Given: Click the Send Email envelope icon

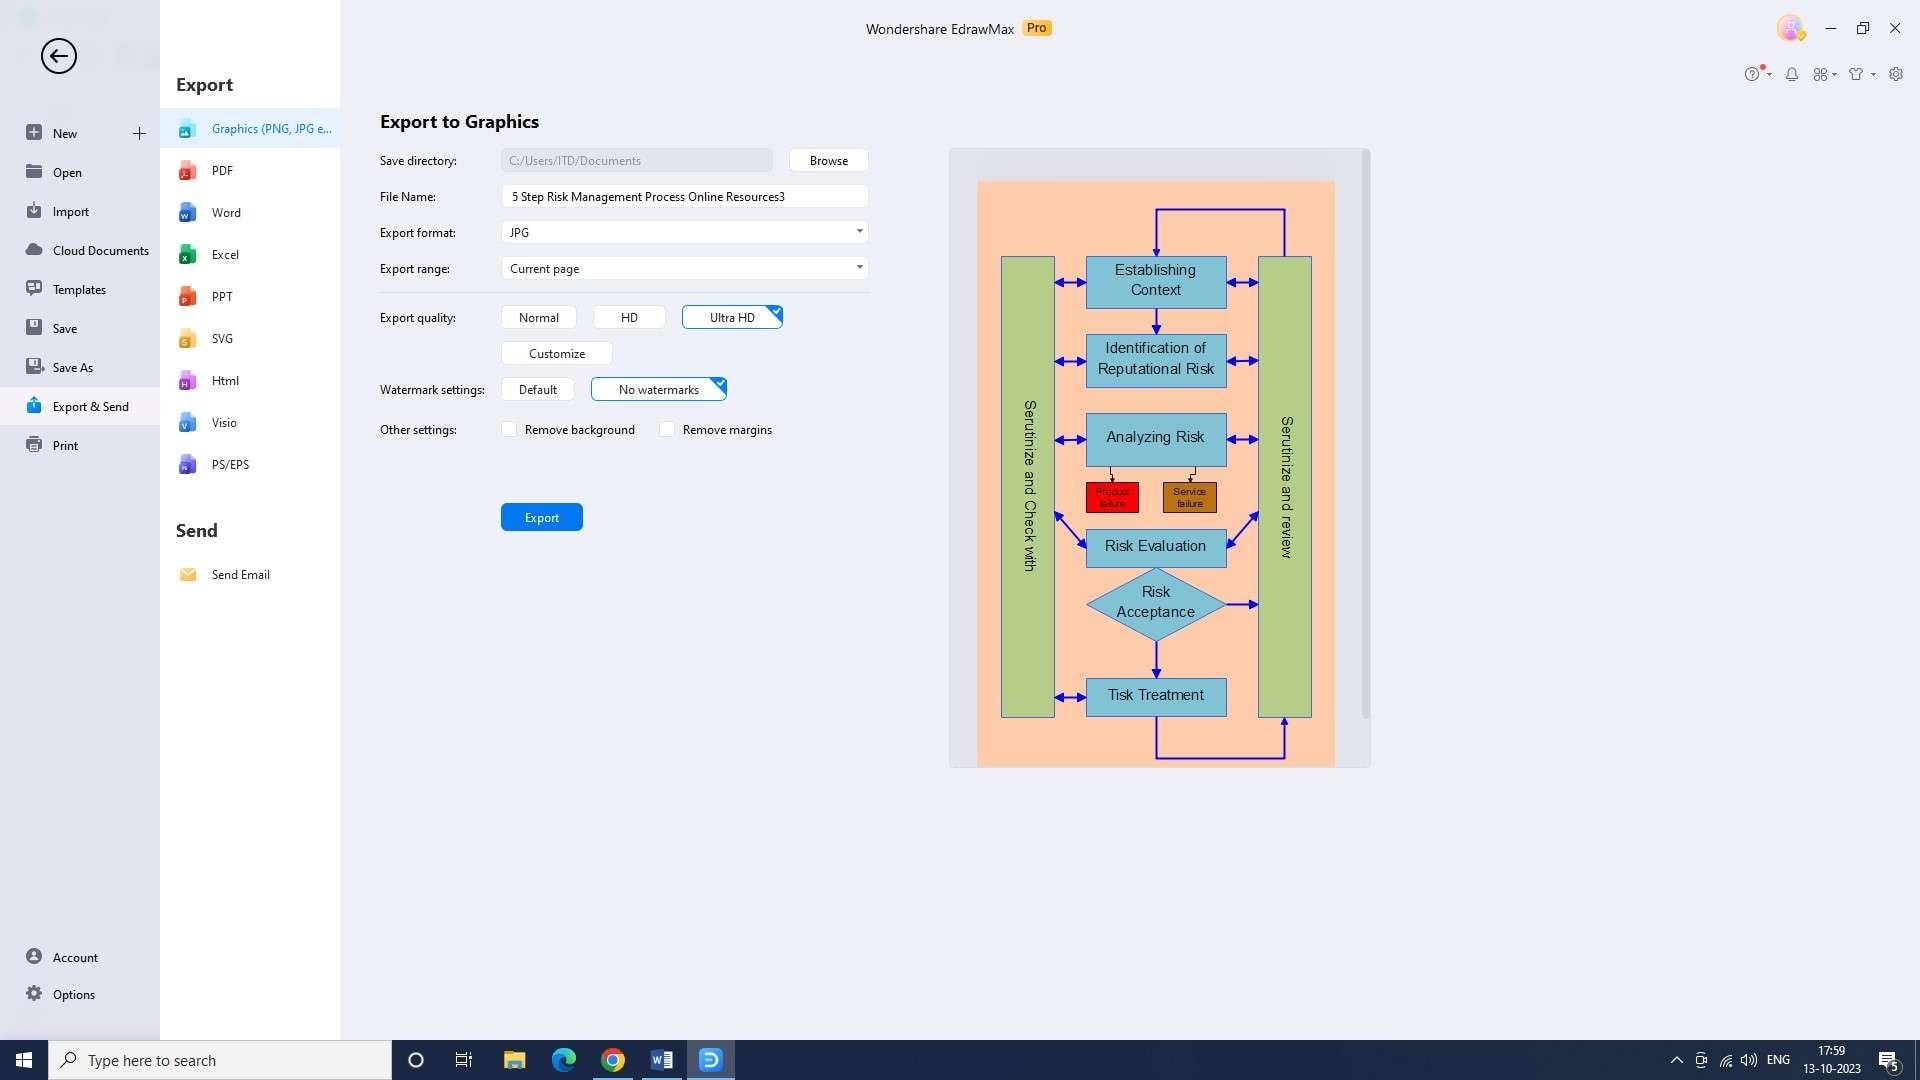Looking at the screenshot, I should [x=187, y=575].
